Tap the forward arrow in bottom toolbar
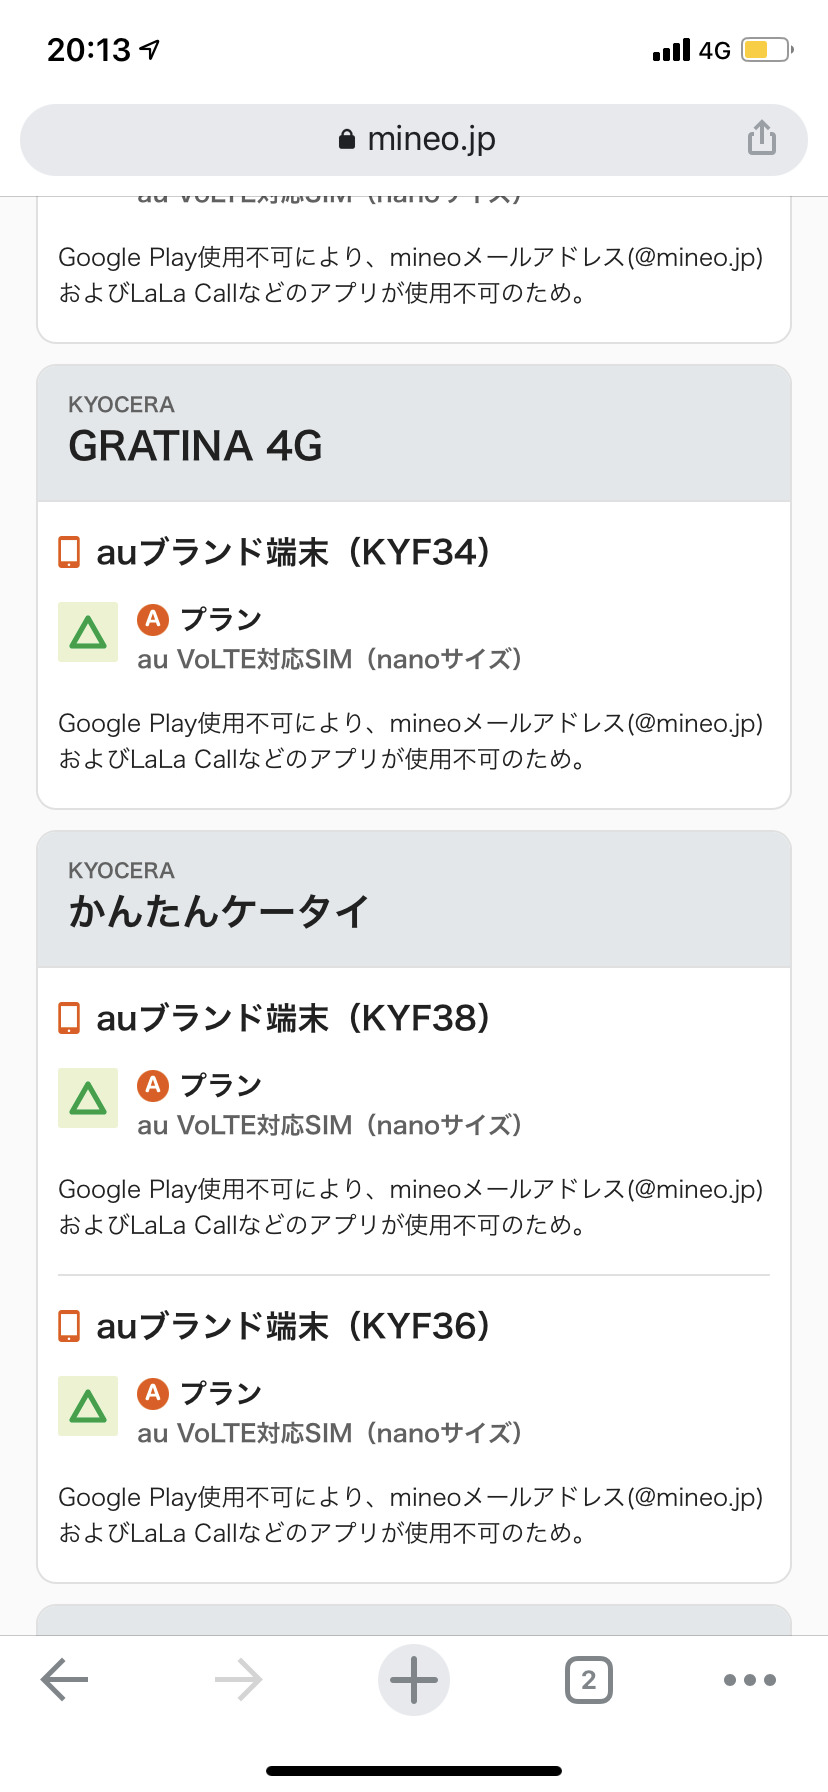 [239, 1680]
